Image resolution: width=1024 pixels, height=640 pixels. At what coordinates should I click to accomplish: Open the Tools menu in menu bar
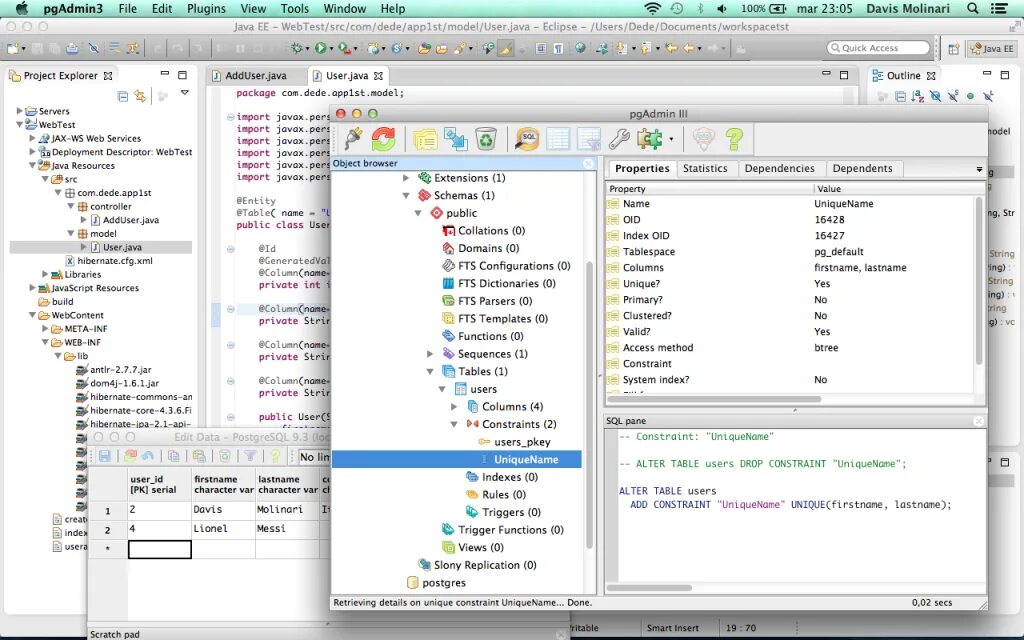[295, 8]
